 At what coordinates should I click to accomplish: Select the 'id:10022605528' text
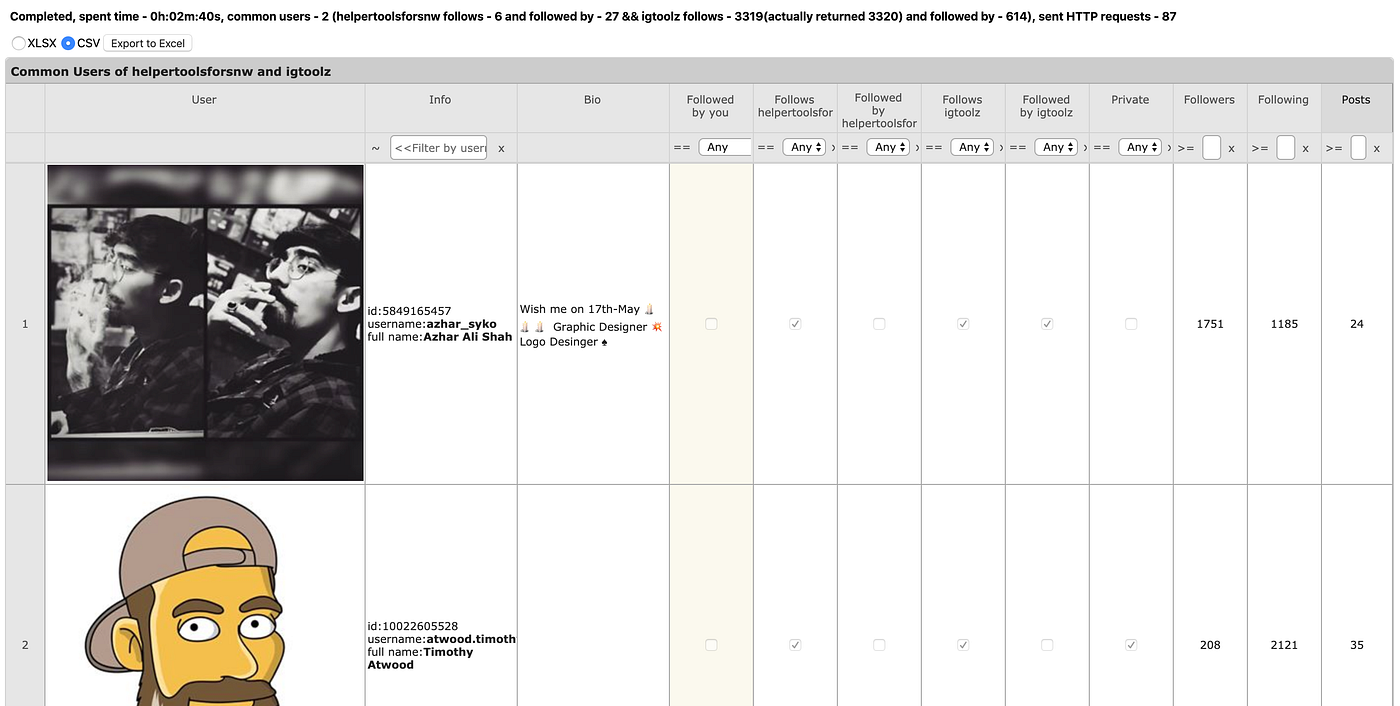coord(413,626)
